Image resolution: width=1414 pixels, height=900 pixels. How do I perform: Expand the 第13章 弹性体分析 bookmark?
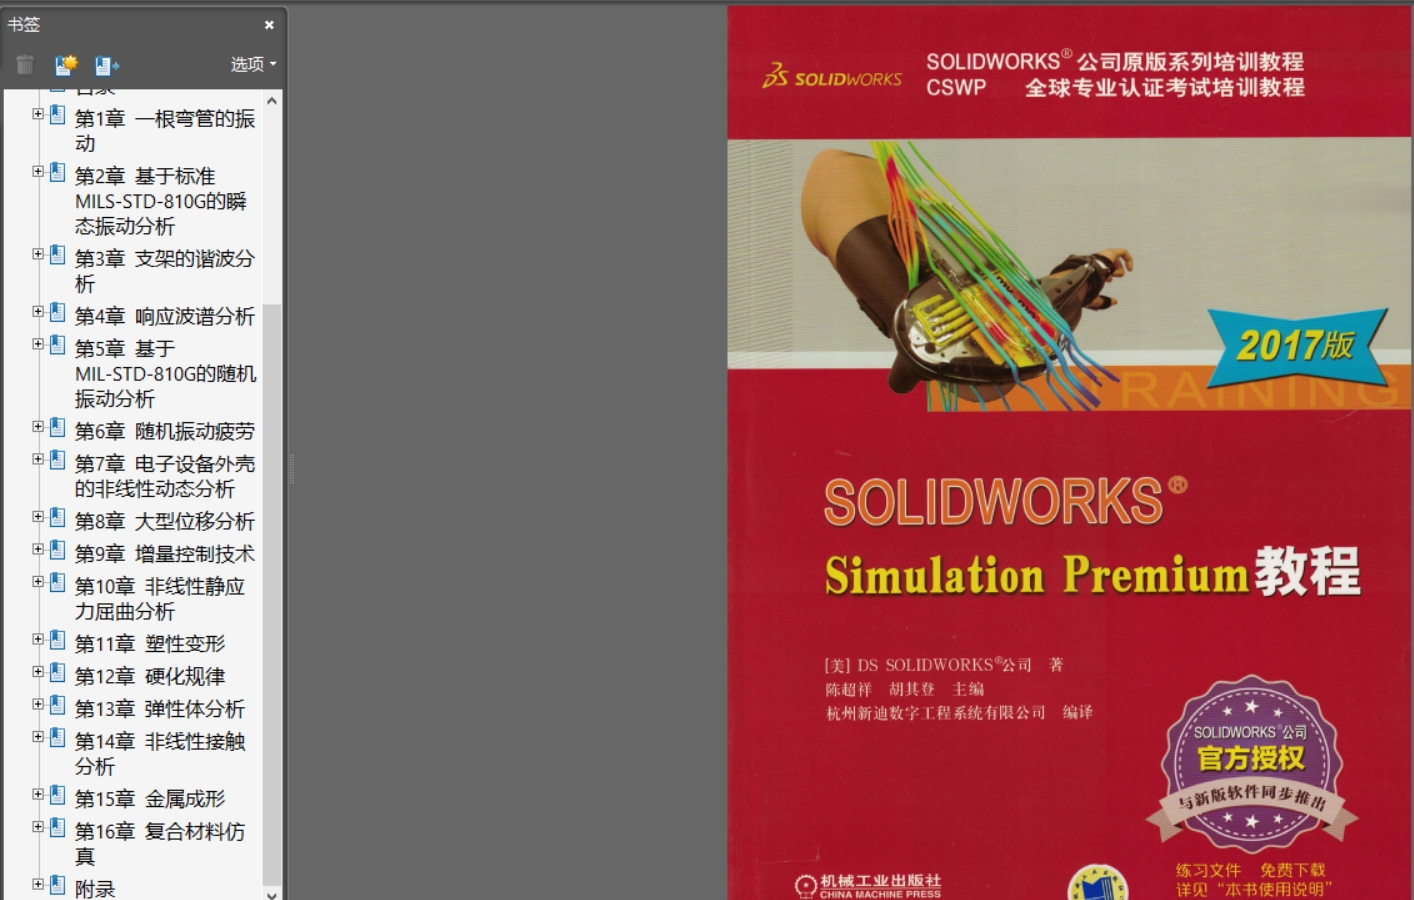[38, 704]
